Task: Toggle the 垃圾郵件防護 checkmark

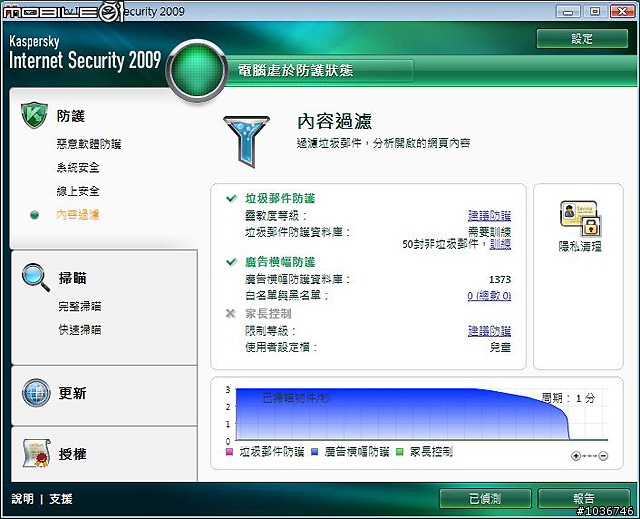Action: pos(231,198)
